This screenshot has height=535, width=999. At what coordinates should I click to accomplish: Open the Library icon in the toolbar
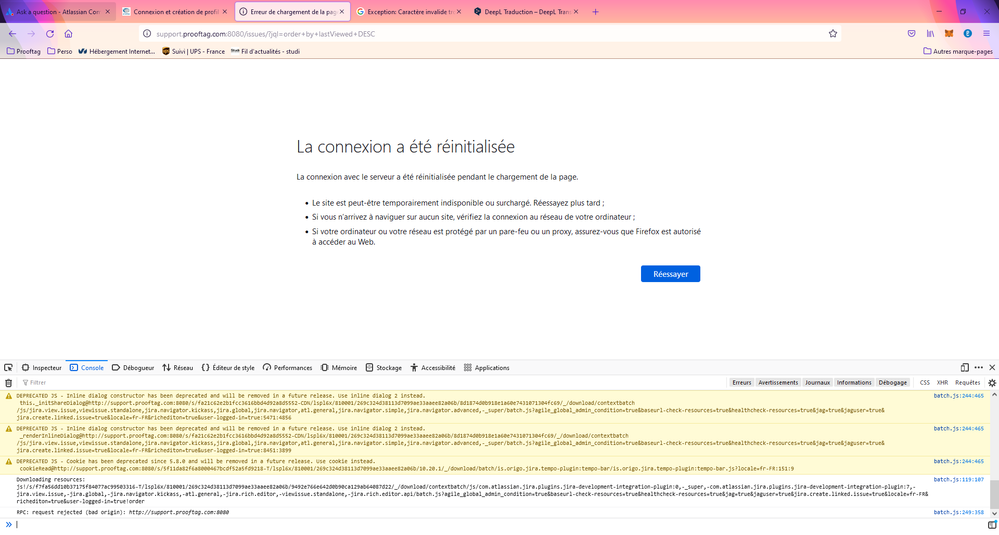(930, 34)
